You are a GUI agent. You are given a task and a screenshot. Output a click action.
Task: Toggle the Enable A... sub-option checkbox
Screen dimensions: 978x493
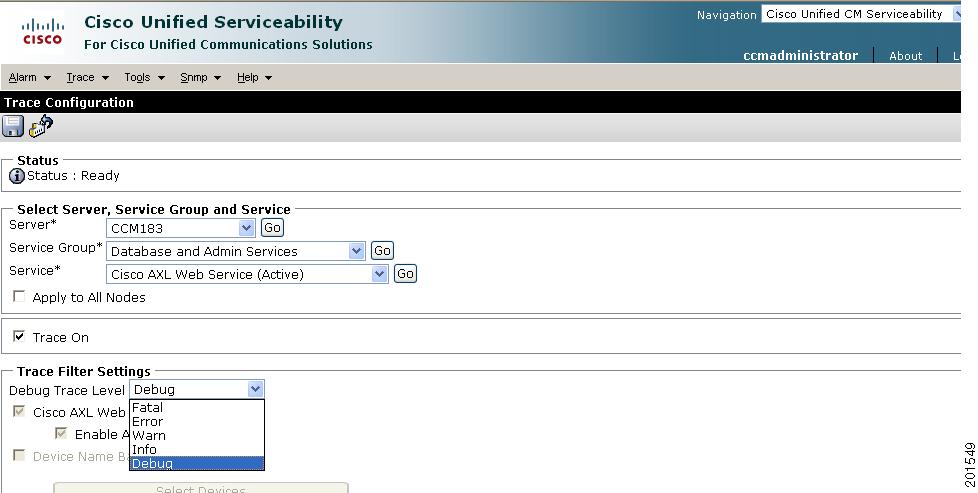coord(61,433)
